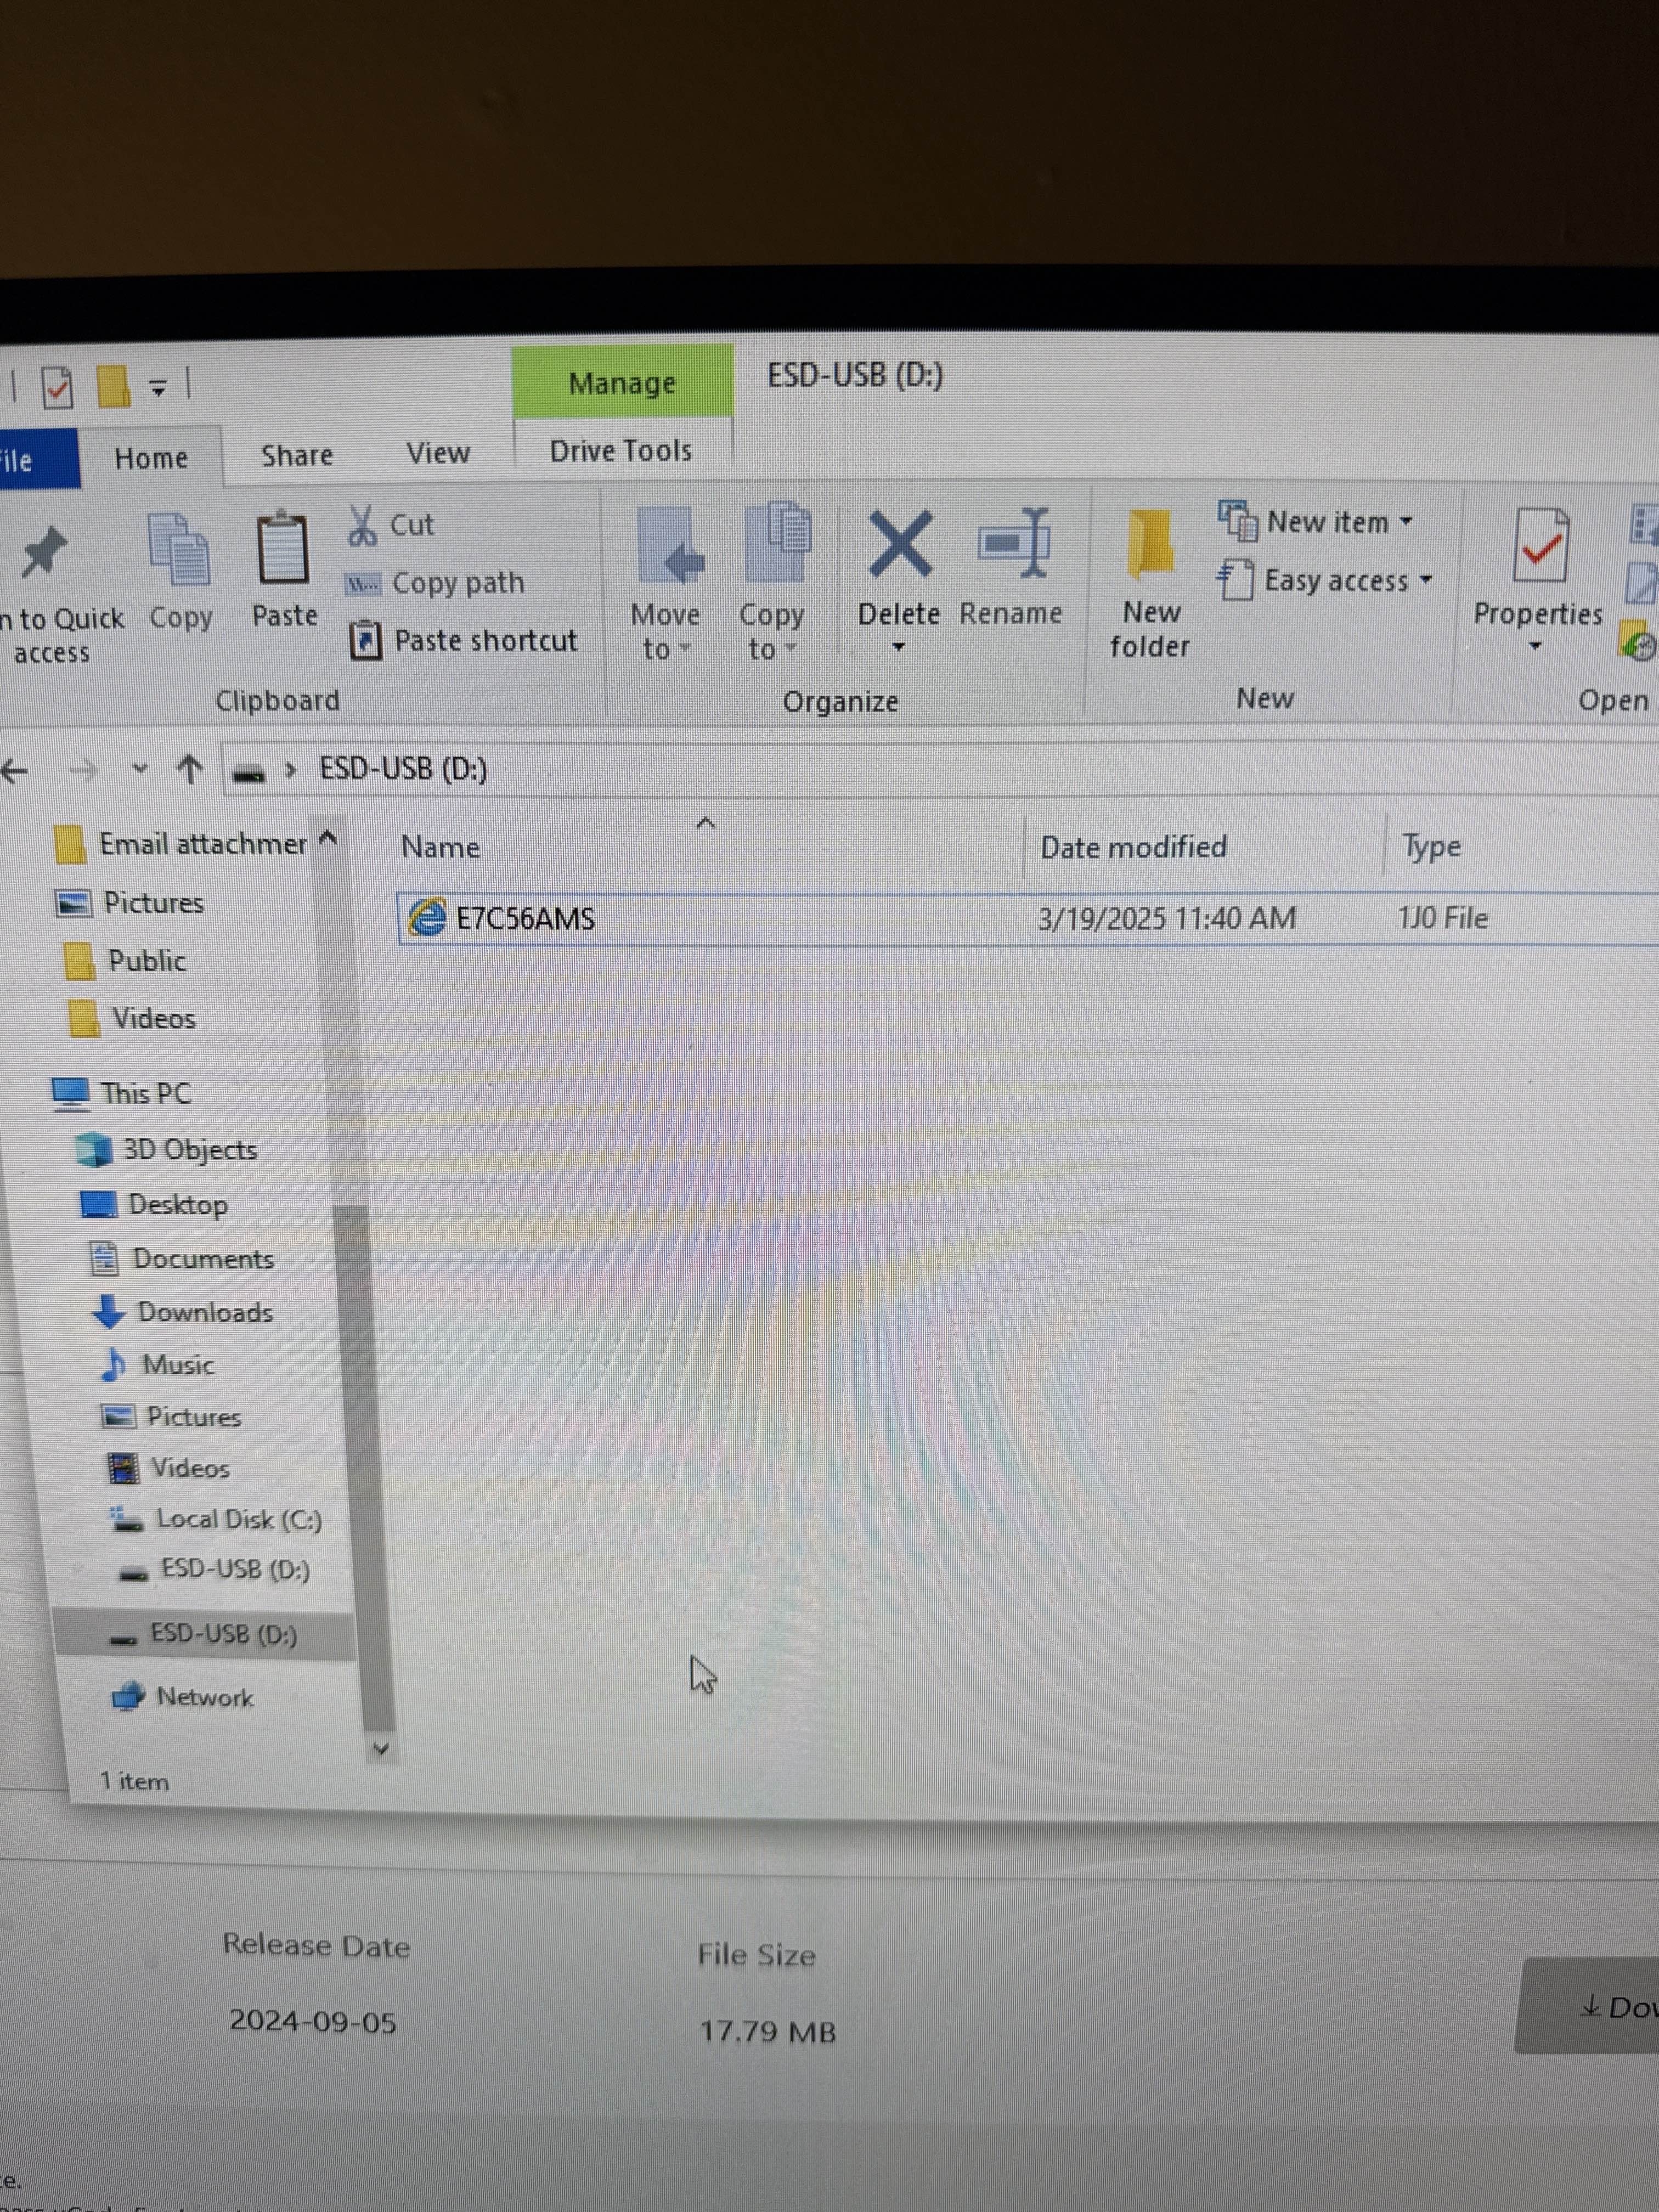Switch to the Home tab
The height and width of the screenshot is (2212, 1659).
(151, 458)
